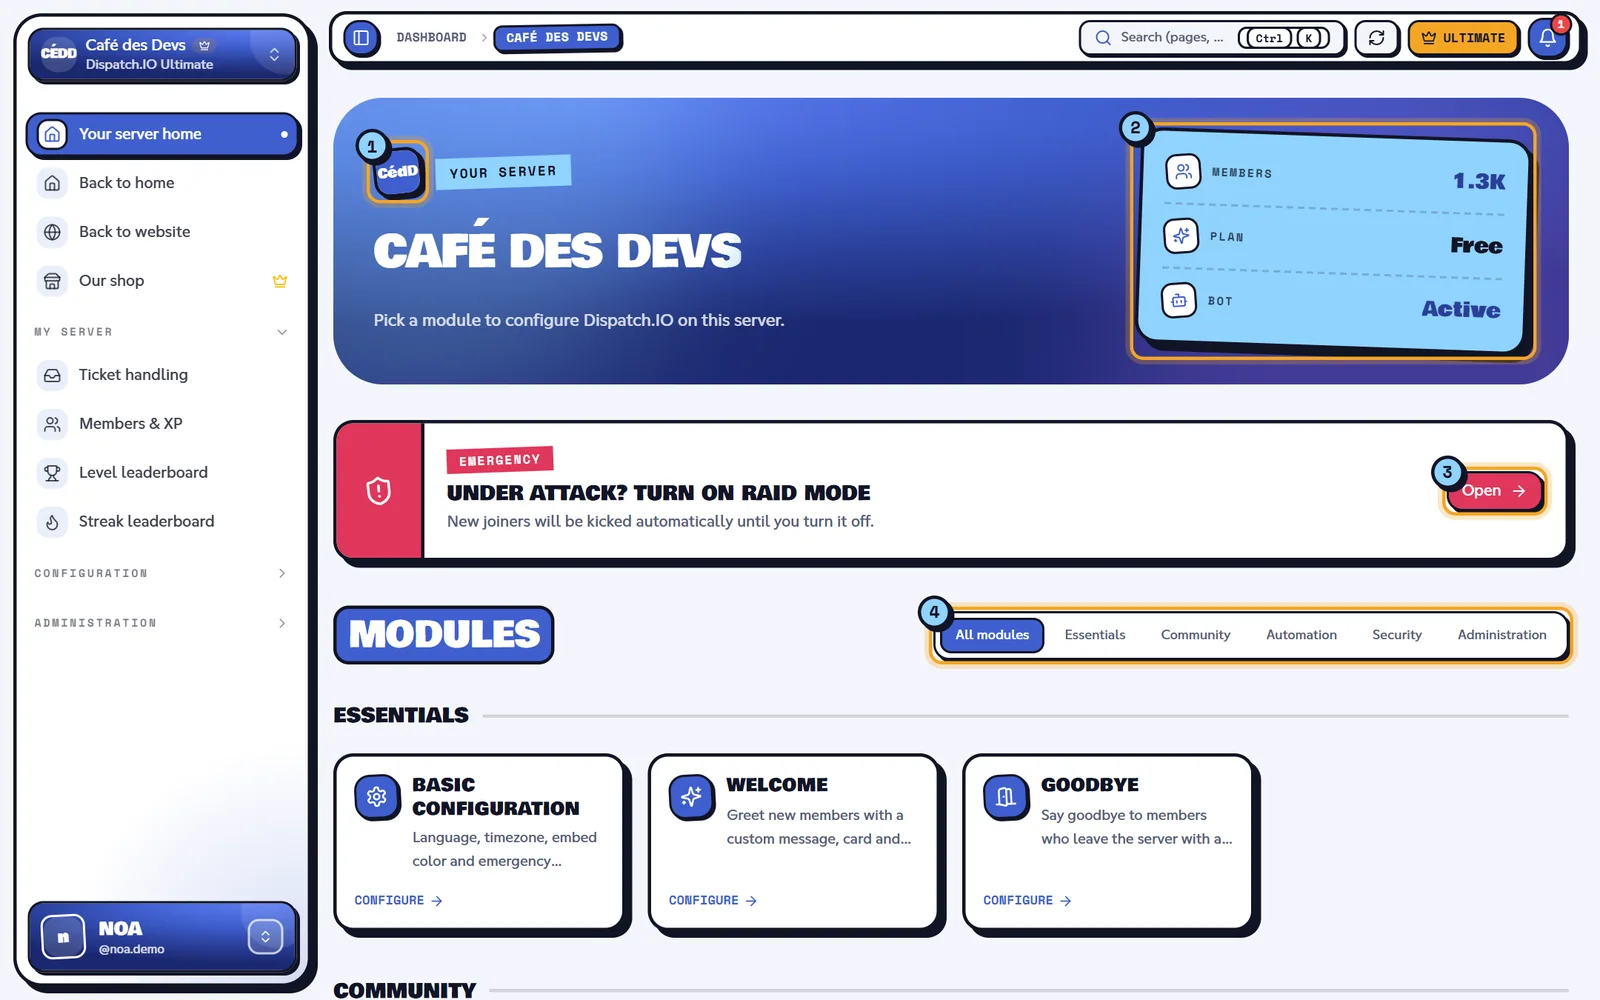Collapse the My Server section
The width and height of the screenshot is (1600, 1000).
[160, 332]
